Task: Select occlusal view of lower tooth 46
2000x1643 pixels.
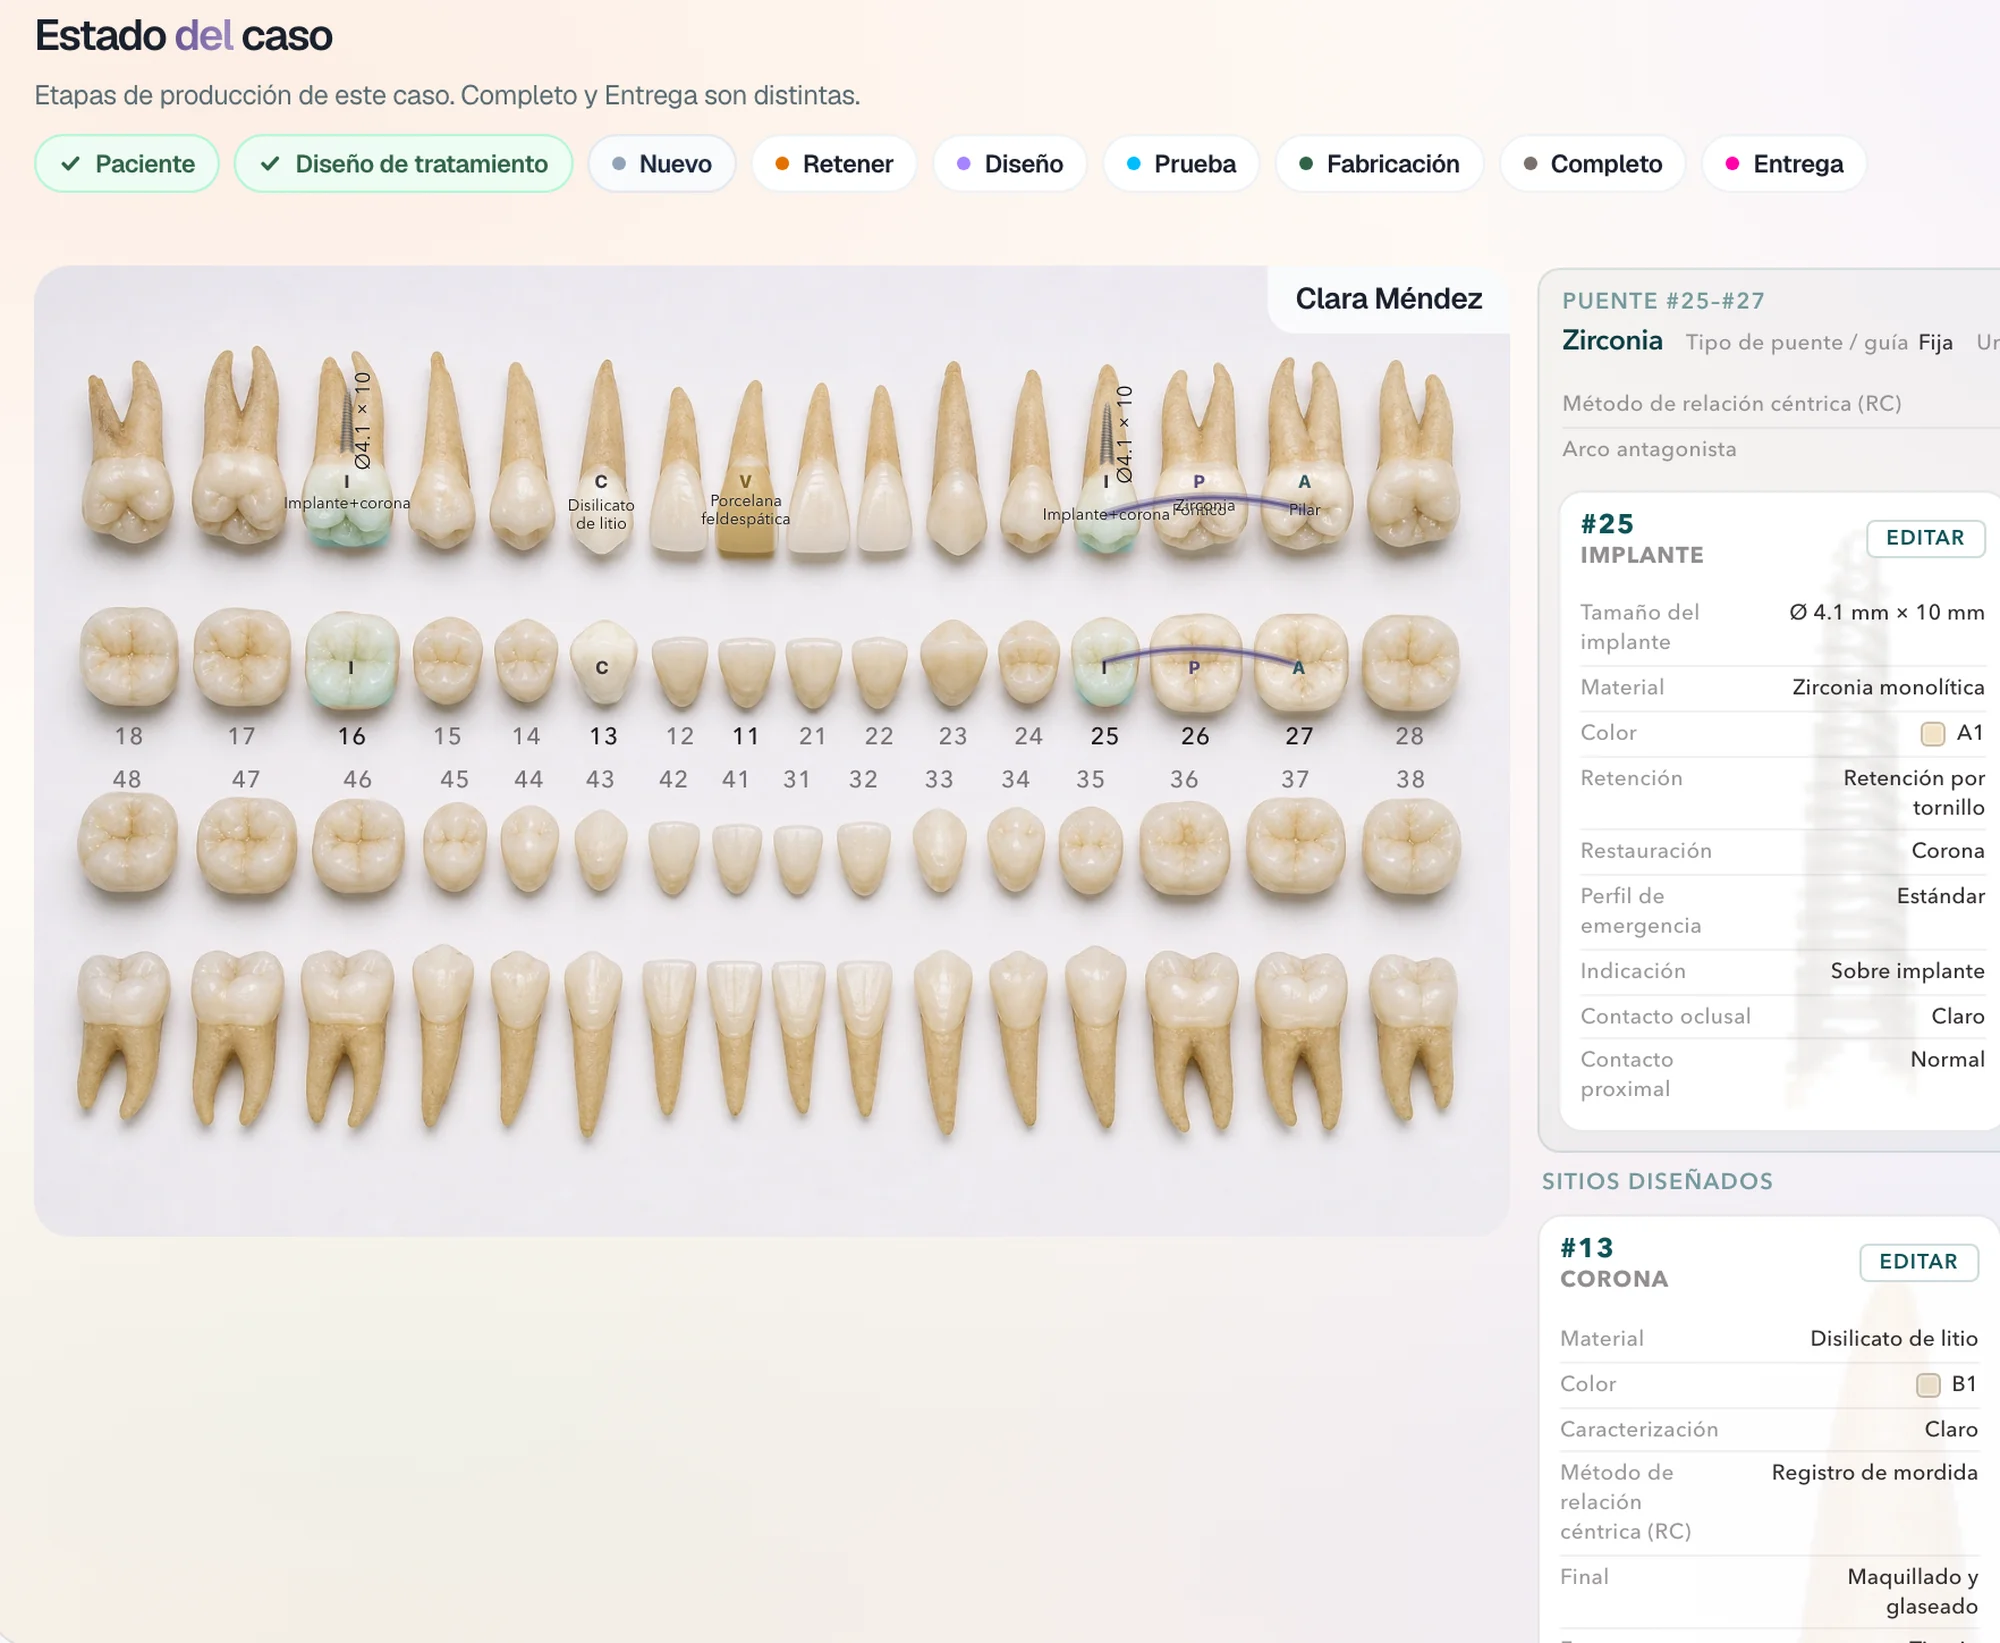Action: [358, 845]
